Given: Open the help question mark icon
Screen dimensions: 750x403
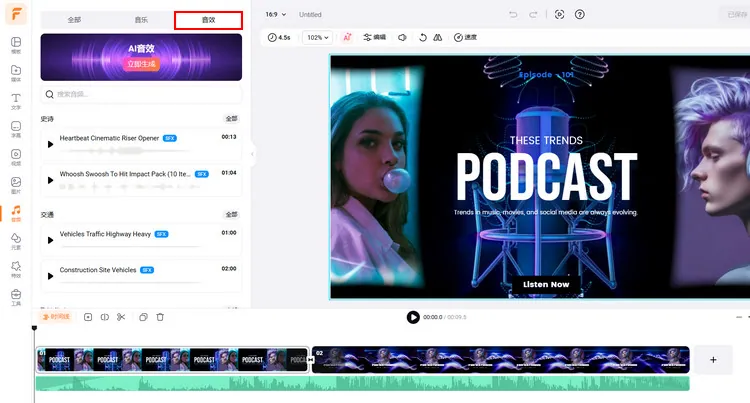Looking at the screenshot, I should pyautogui.click(x=579, y=14).
